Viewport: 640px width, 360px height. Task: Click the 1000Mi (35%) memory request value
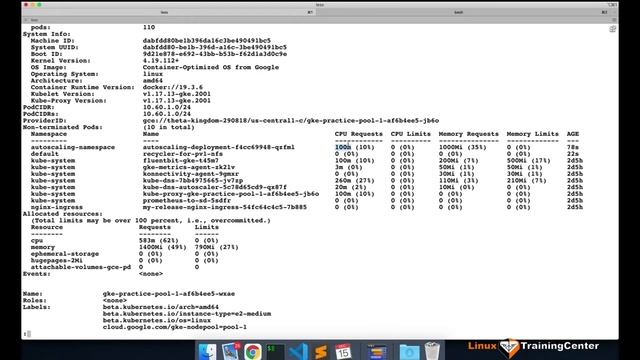coord(462,147)
